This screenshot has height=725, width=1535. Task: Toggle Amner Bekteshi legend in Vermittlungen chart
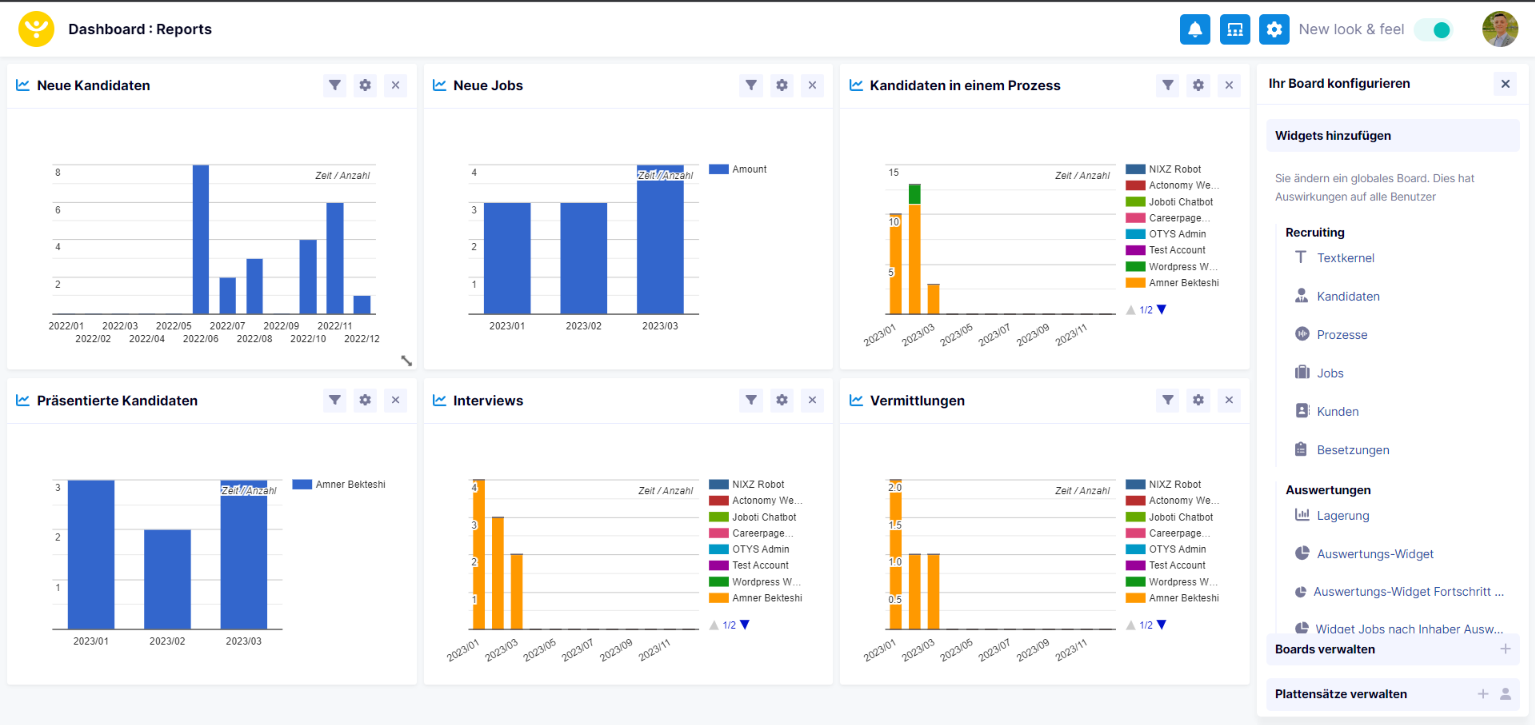[1183, 598]
